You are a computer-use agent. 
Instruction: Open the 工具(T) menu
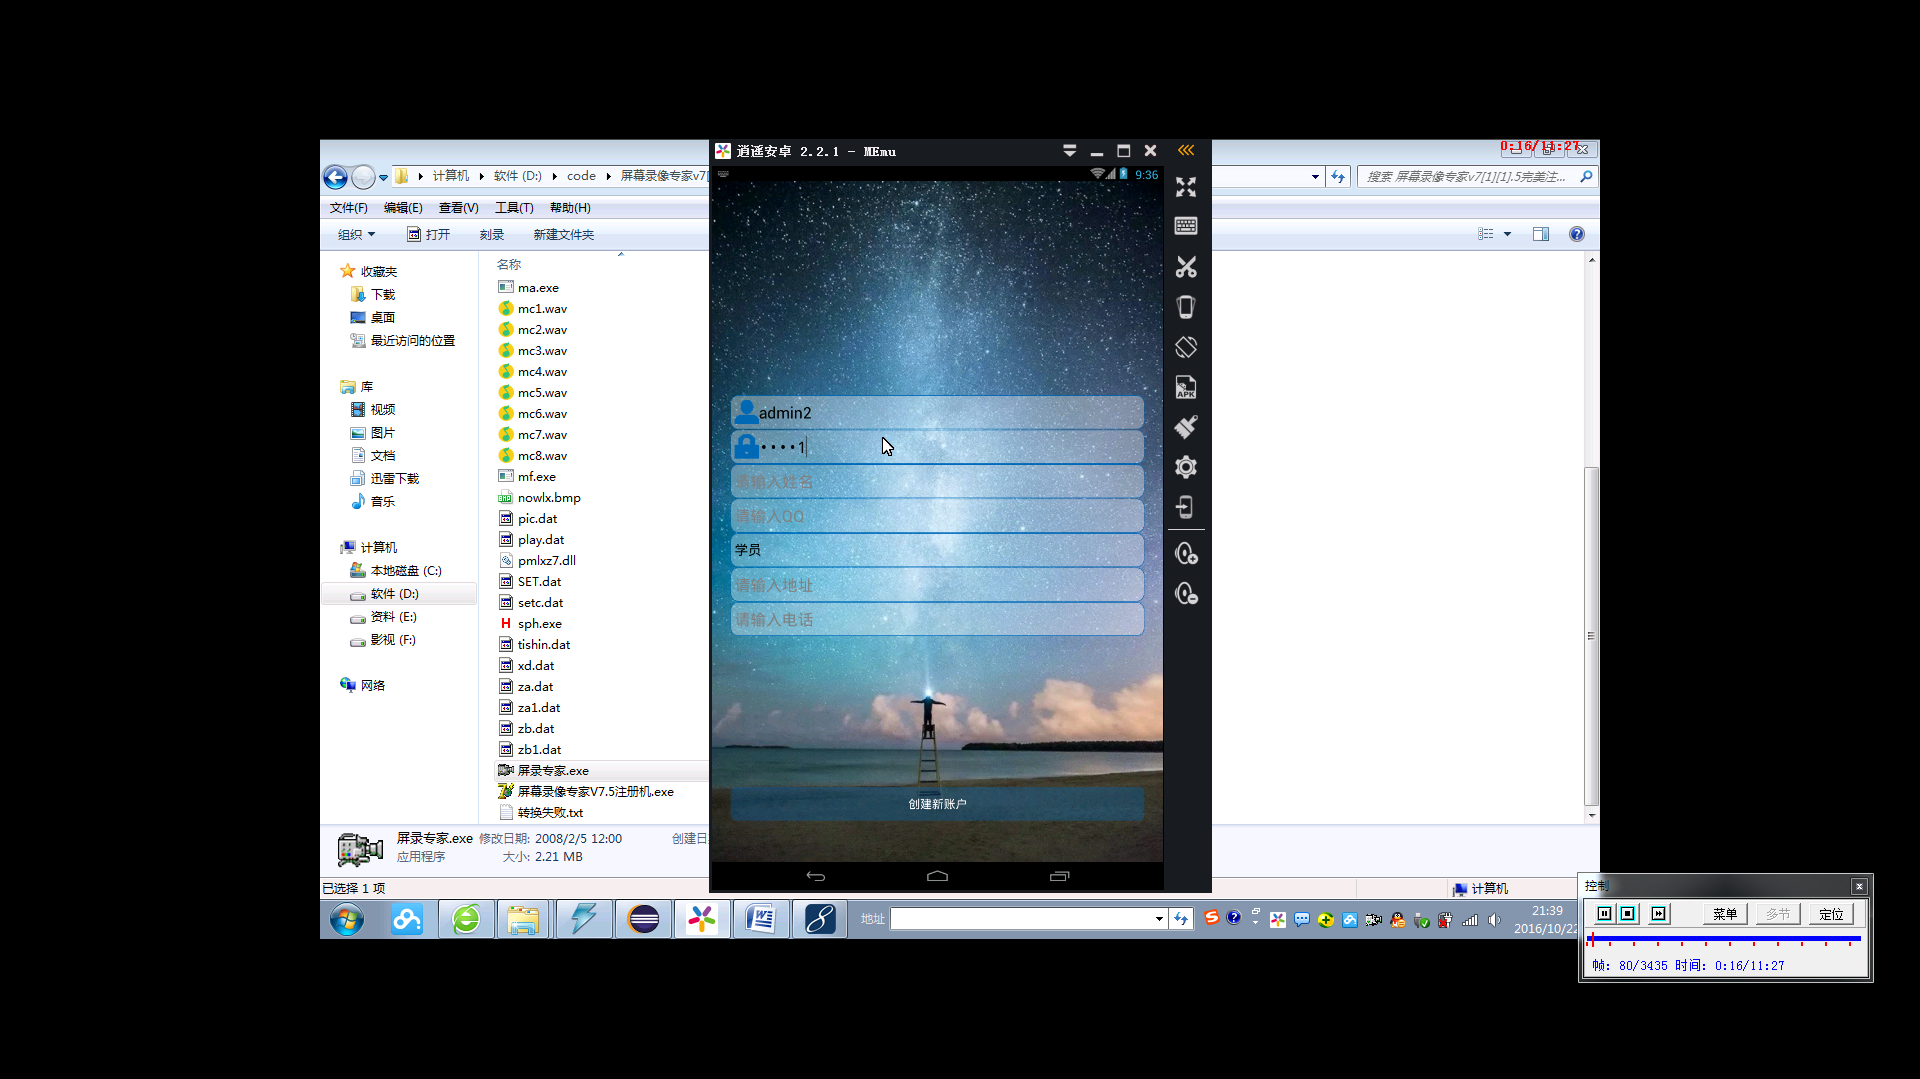tap(514, 208)
